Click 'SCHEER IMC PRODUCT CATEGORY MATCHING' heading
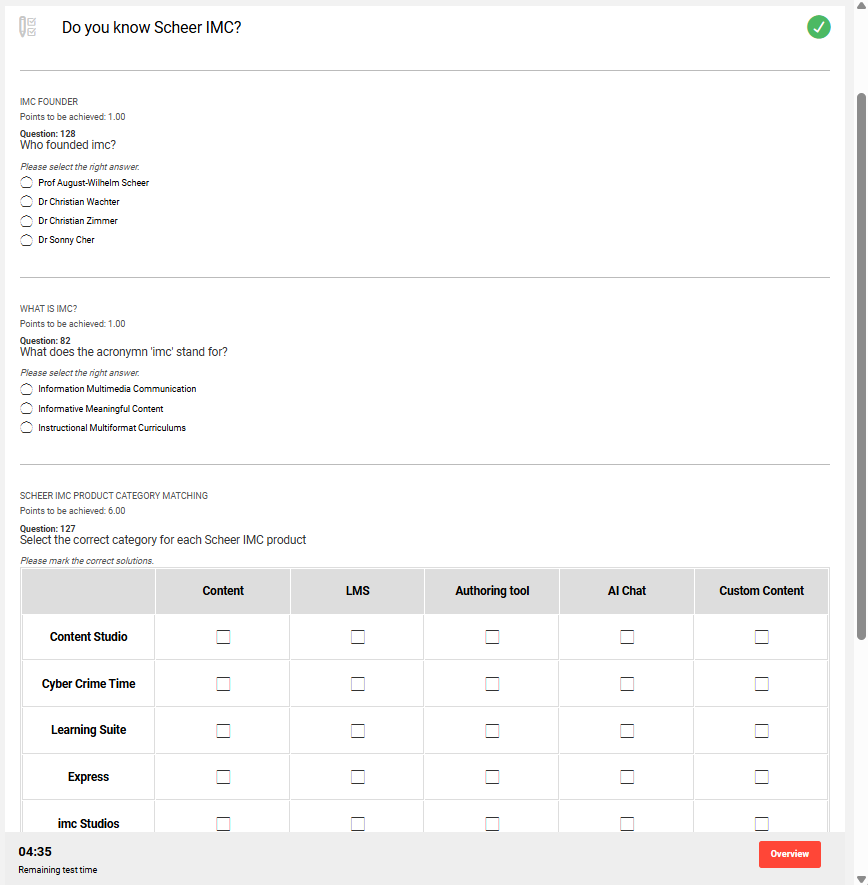 click(113, 496)
